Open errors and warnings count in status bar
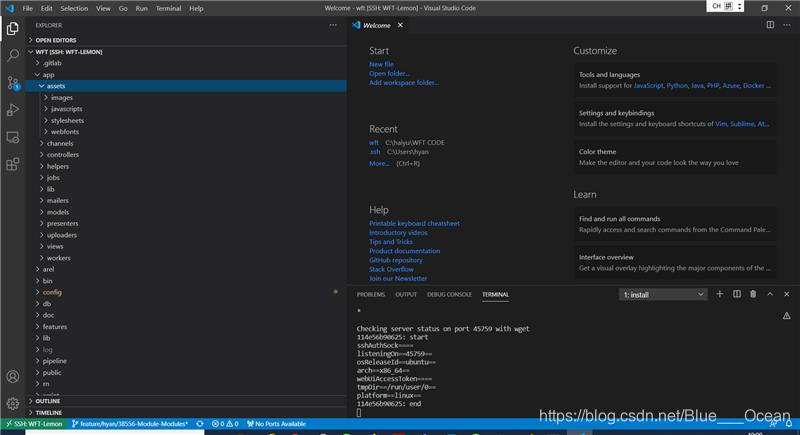Screen dimensions: 800x435 pyautogui.click(x=225, y=424)
